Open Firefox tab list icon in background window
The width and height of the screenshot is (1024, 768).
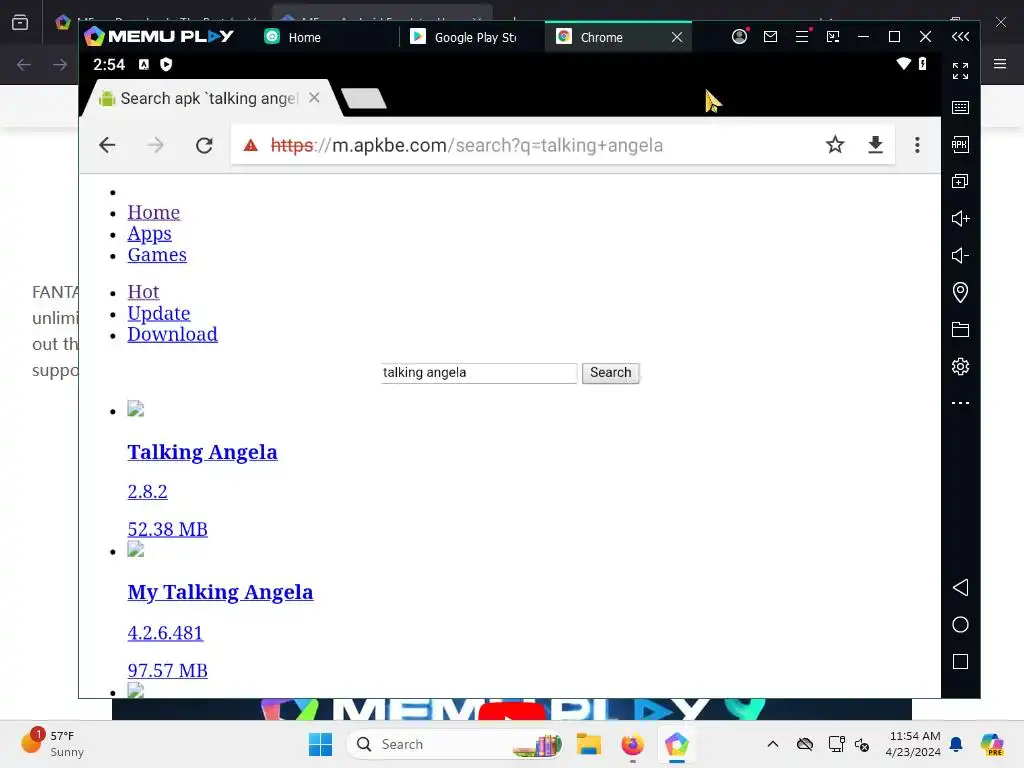click(20, 23)
